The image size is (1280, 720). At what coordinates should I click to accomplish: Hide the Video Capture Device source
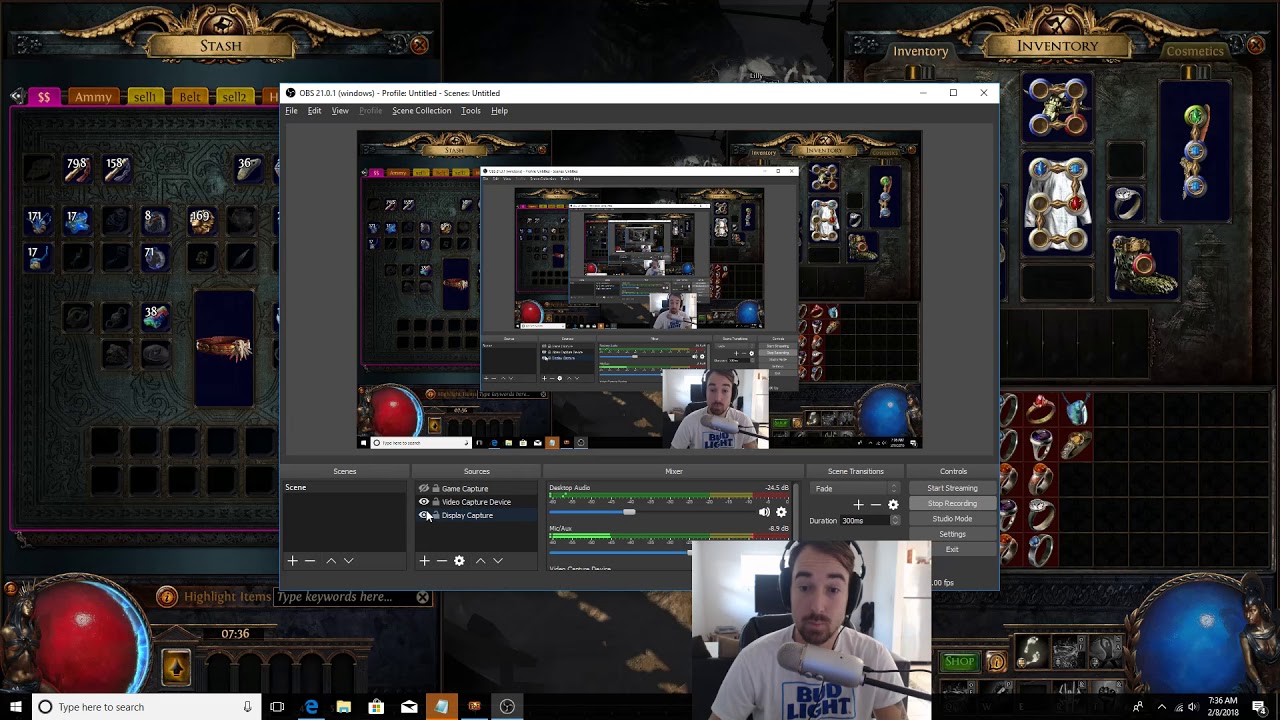(423, 502)
